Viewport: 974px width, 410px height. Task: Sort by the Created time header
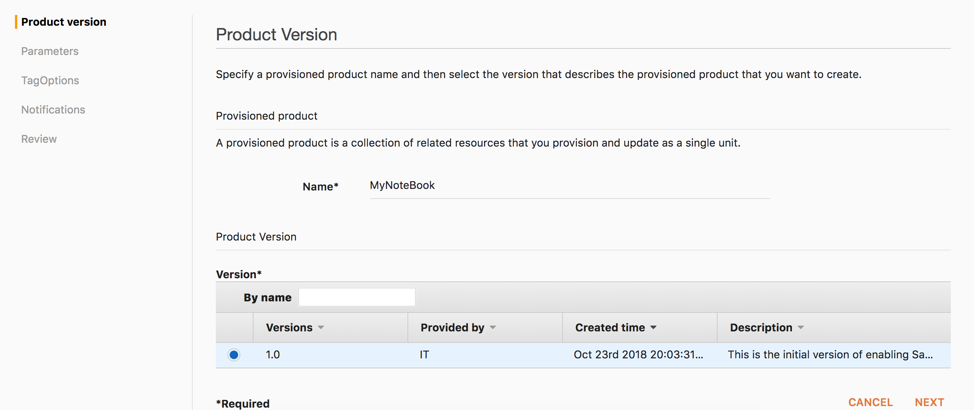tap(610, 328)
